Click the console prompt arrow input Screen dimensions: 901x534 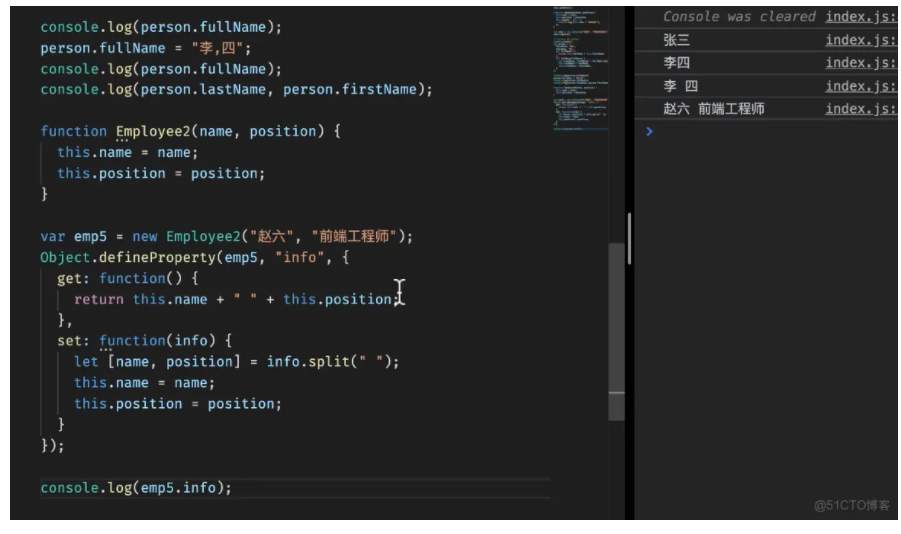coord(649,132)
